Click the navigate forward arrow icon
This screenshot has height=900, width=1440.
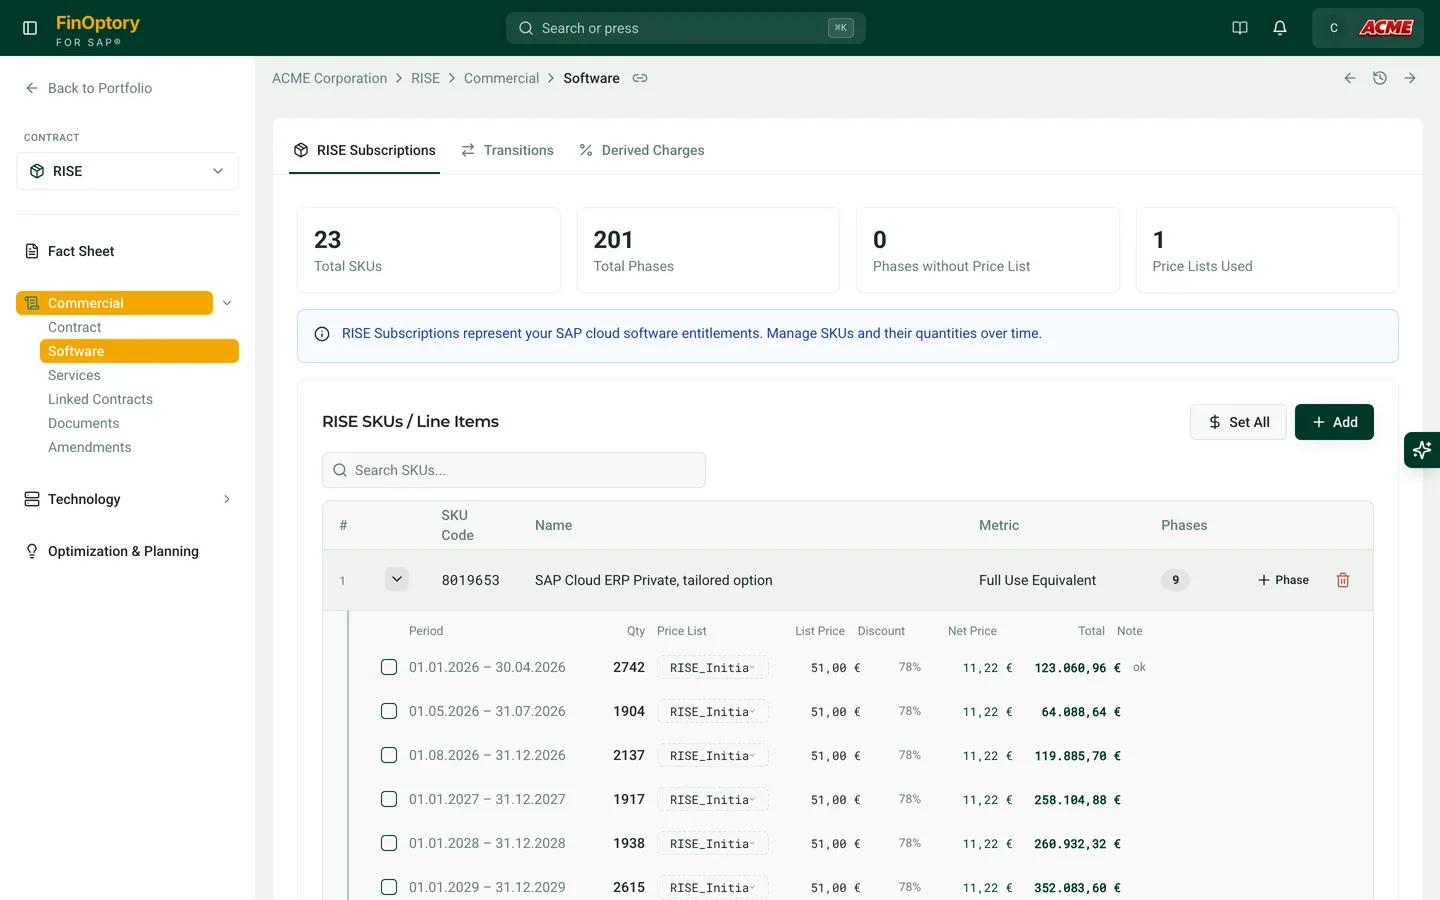[x=1410, y=78]
